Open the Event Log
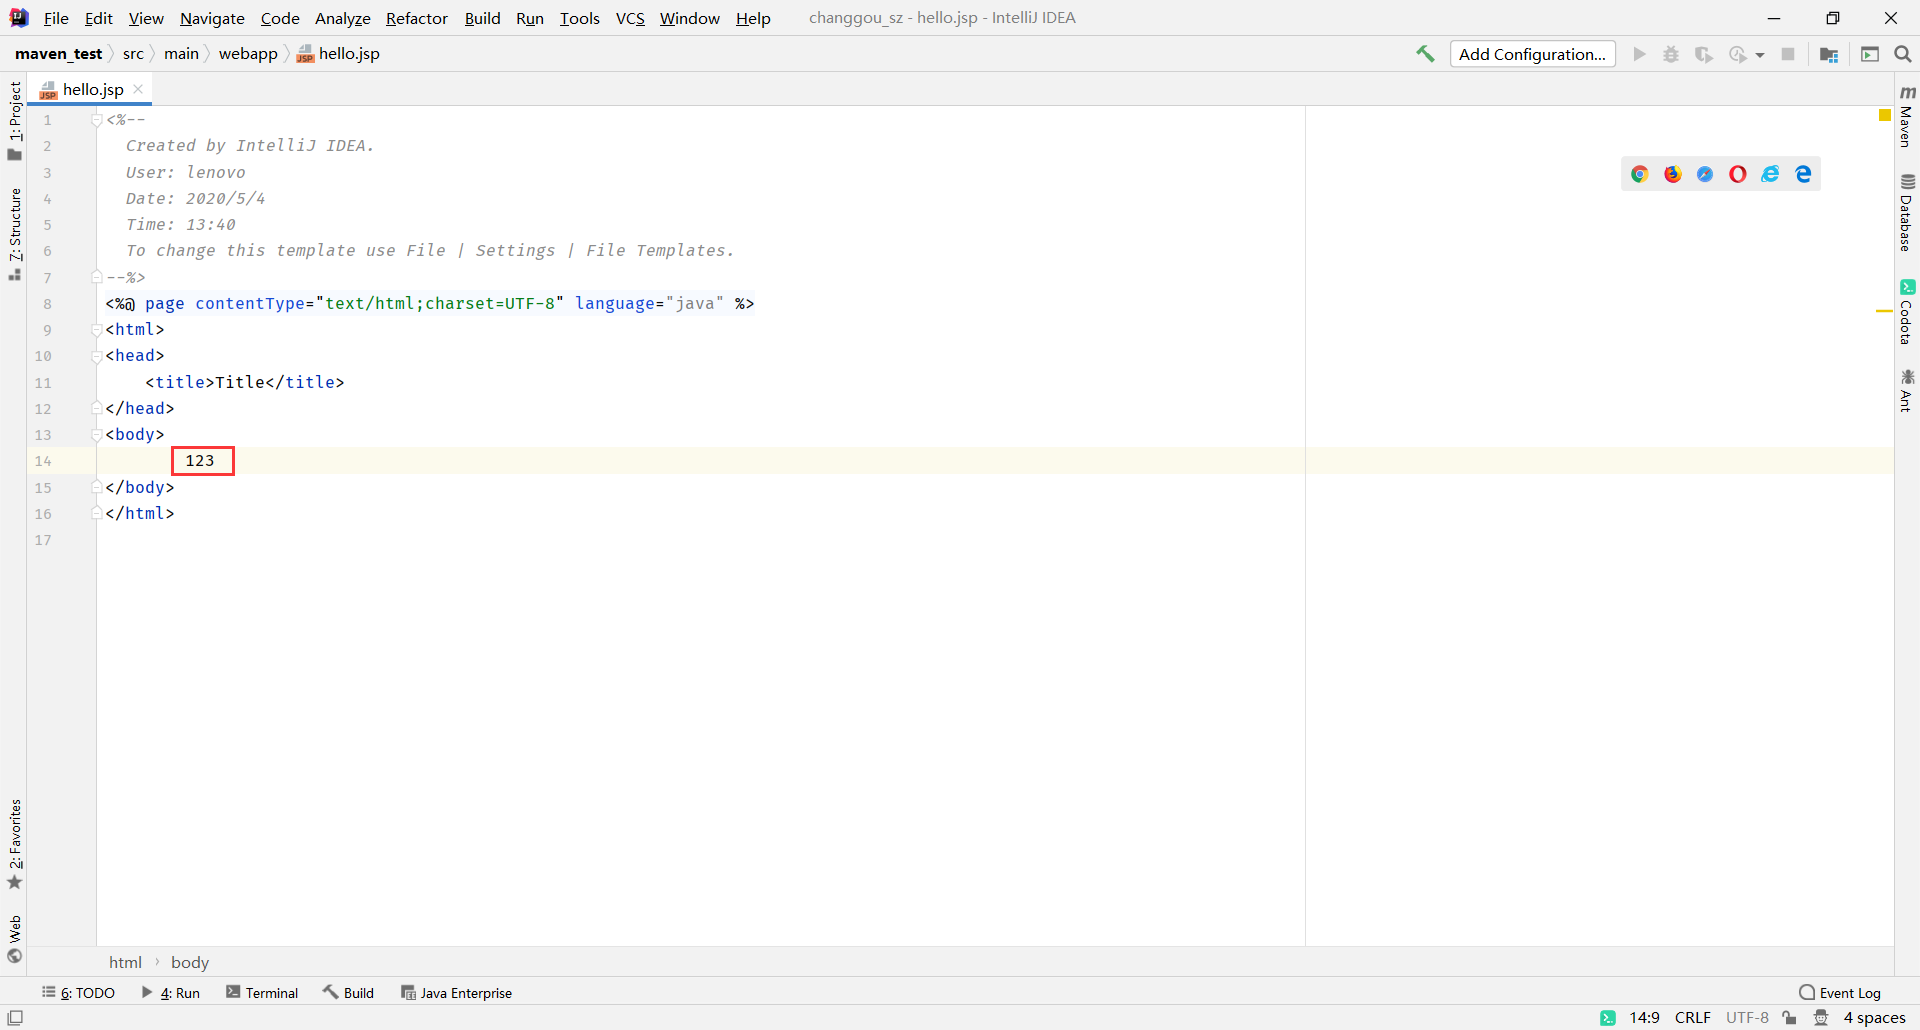The height and width of the screenshot is (1030, 1920). pos(1840,993)
